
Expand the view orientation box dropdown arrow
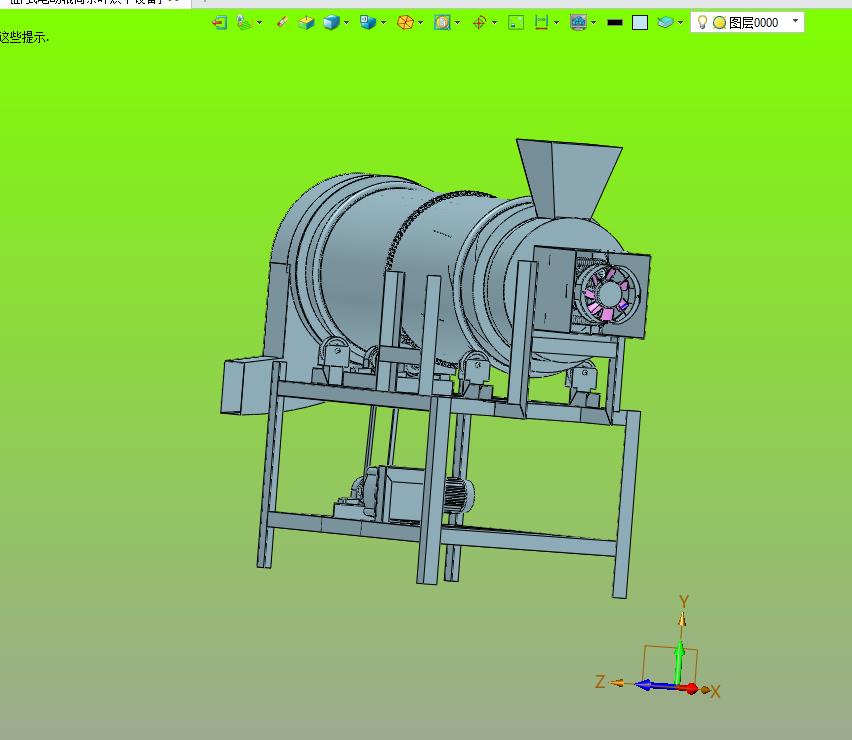384,23
